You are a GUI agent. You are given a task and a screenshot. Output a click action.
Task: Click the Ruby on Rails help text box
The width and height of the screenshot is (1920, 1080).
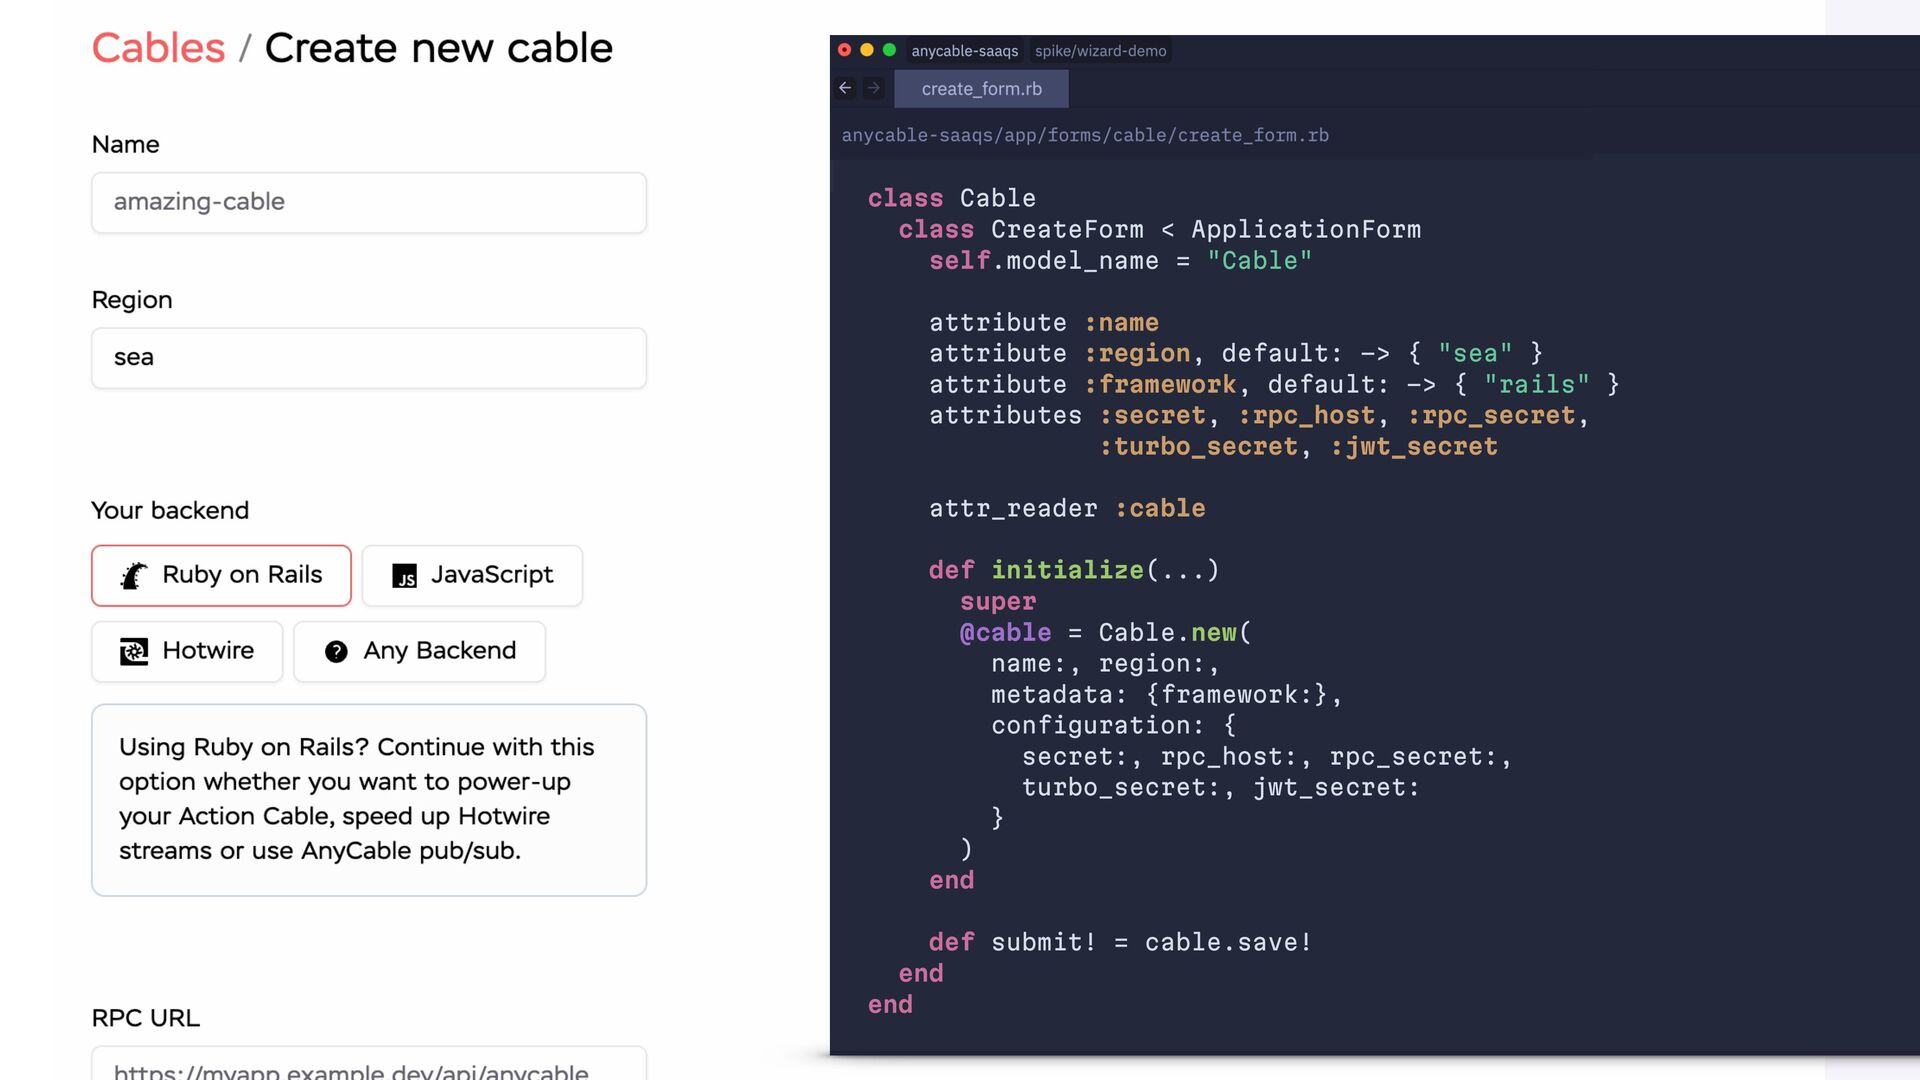click(x=368, y=799)
